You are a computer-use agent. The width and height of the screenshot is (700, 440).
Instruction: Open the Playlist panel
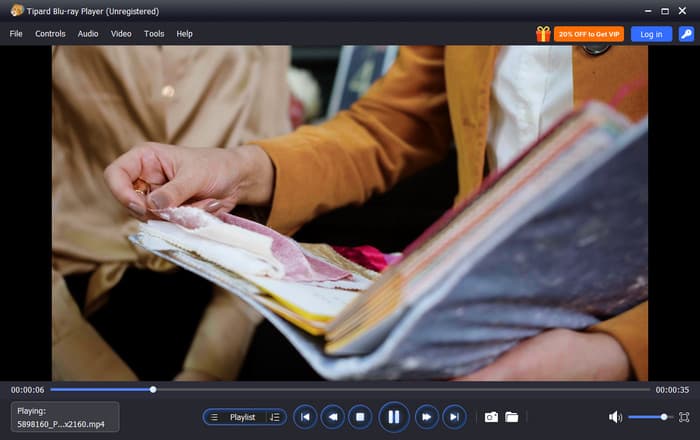coord(244,417)
